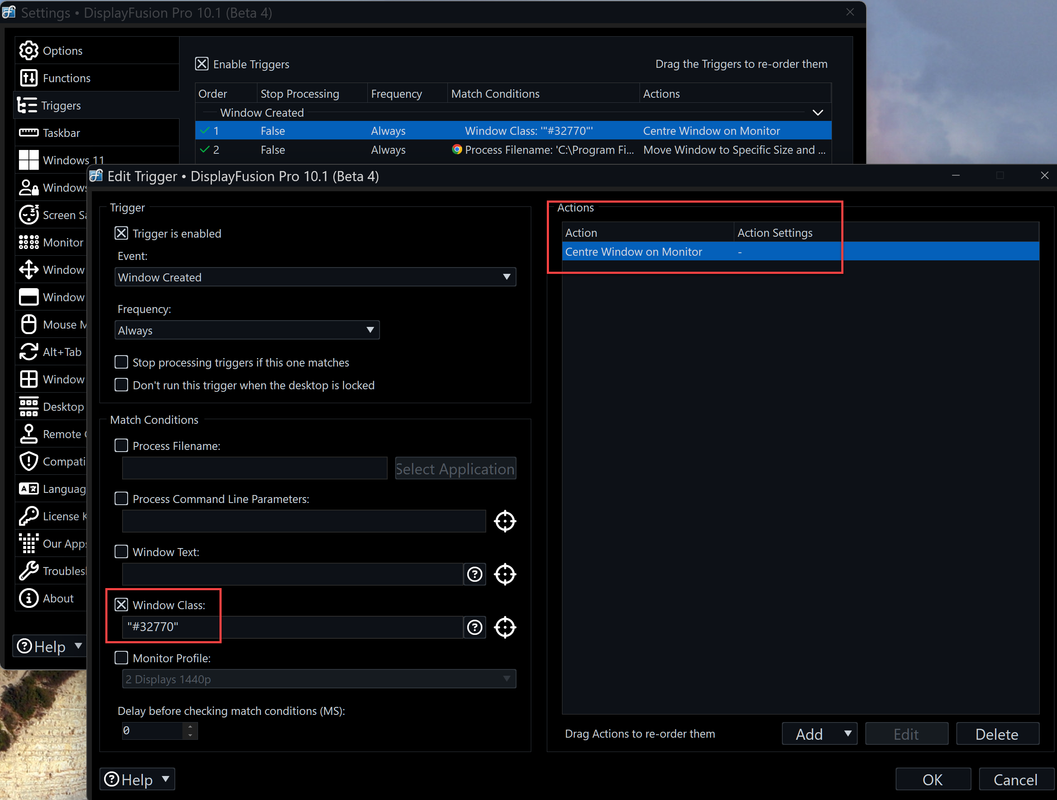Open Monitor settings sidebar item
The image size is (1057, 800).
coord(51,242)
